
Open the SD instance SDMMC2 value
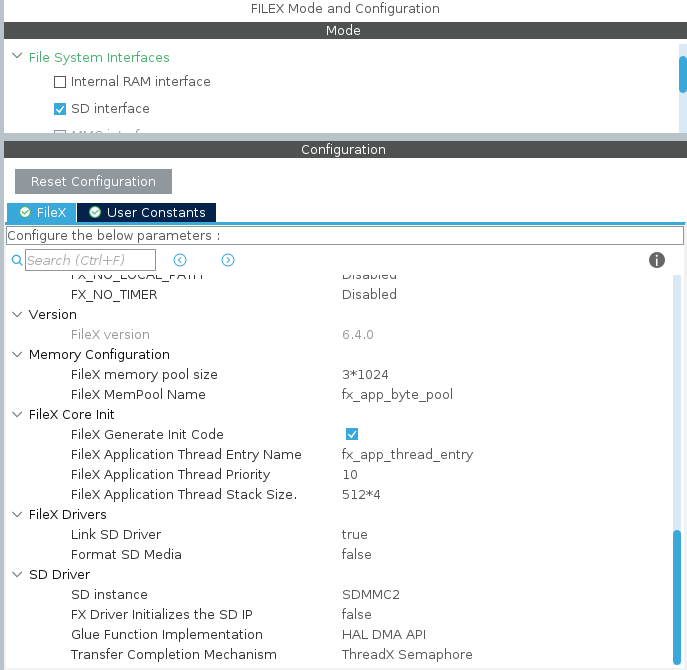[x=371, y=595]
